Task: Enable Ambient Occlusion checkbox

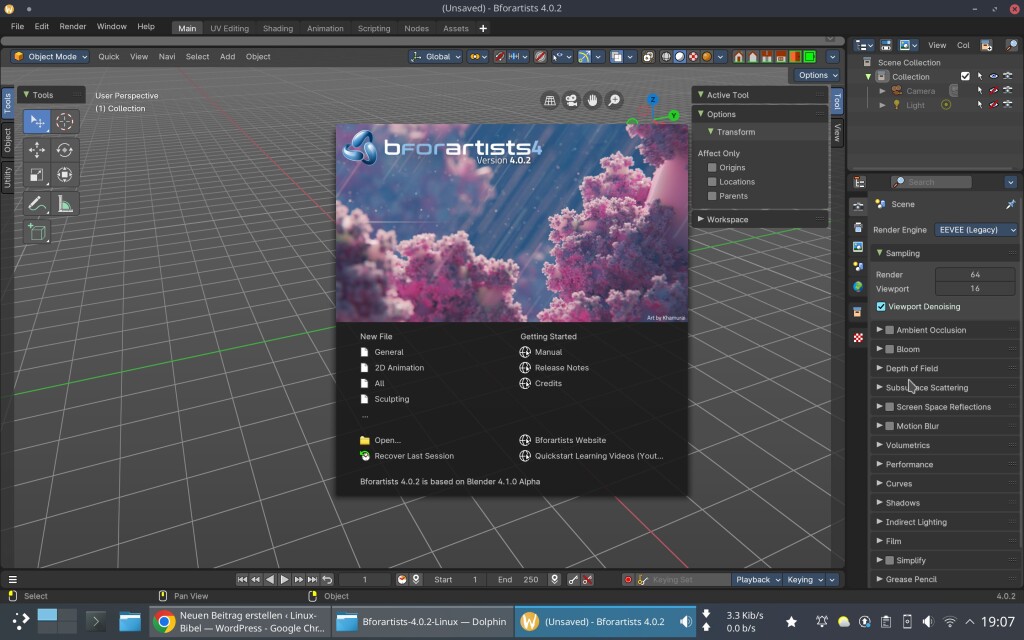Action: pos(889,330)
